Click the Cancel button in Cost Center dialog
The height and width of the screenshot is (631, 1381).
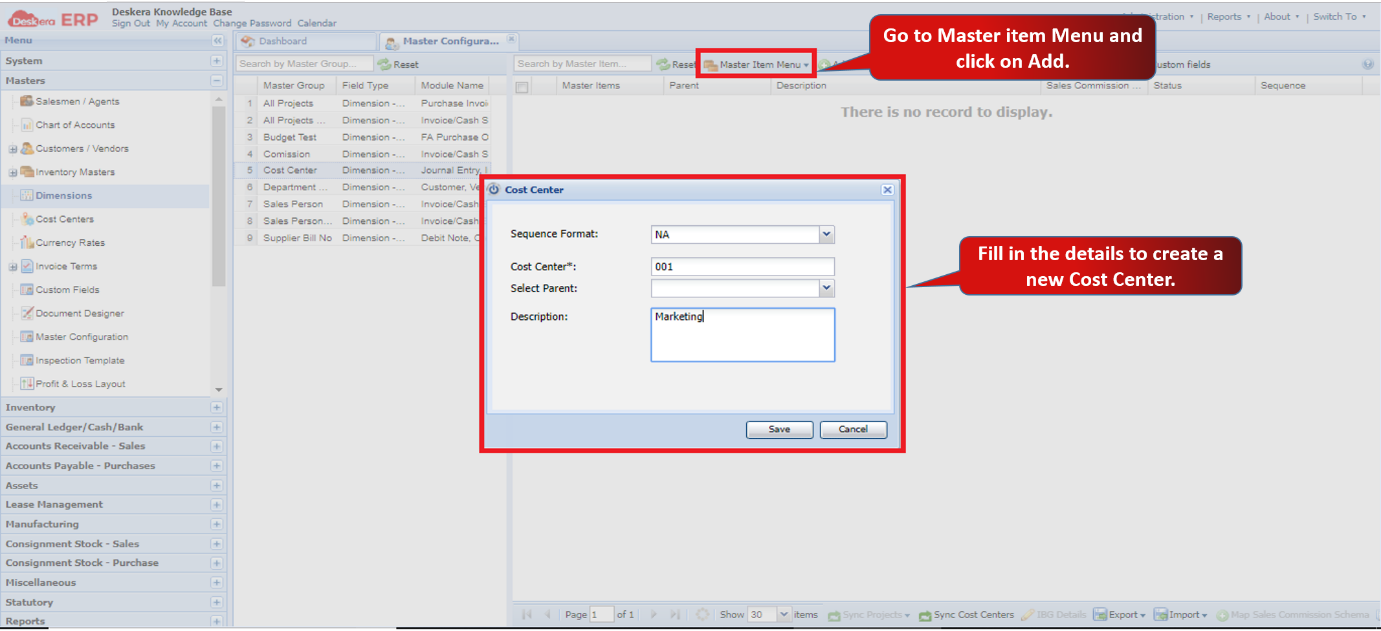click(853, 429)
